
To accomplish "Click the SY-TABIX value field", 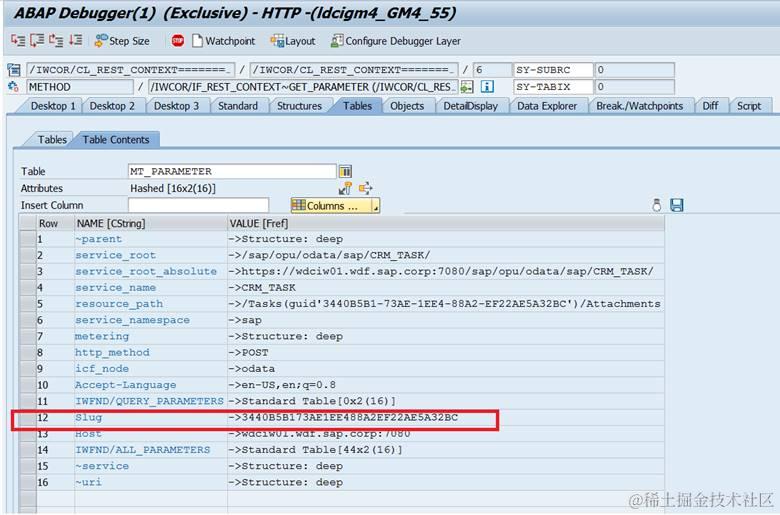I will coord(634,87).
